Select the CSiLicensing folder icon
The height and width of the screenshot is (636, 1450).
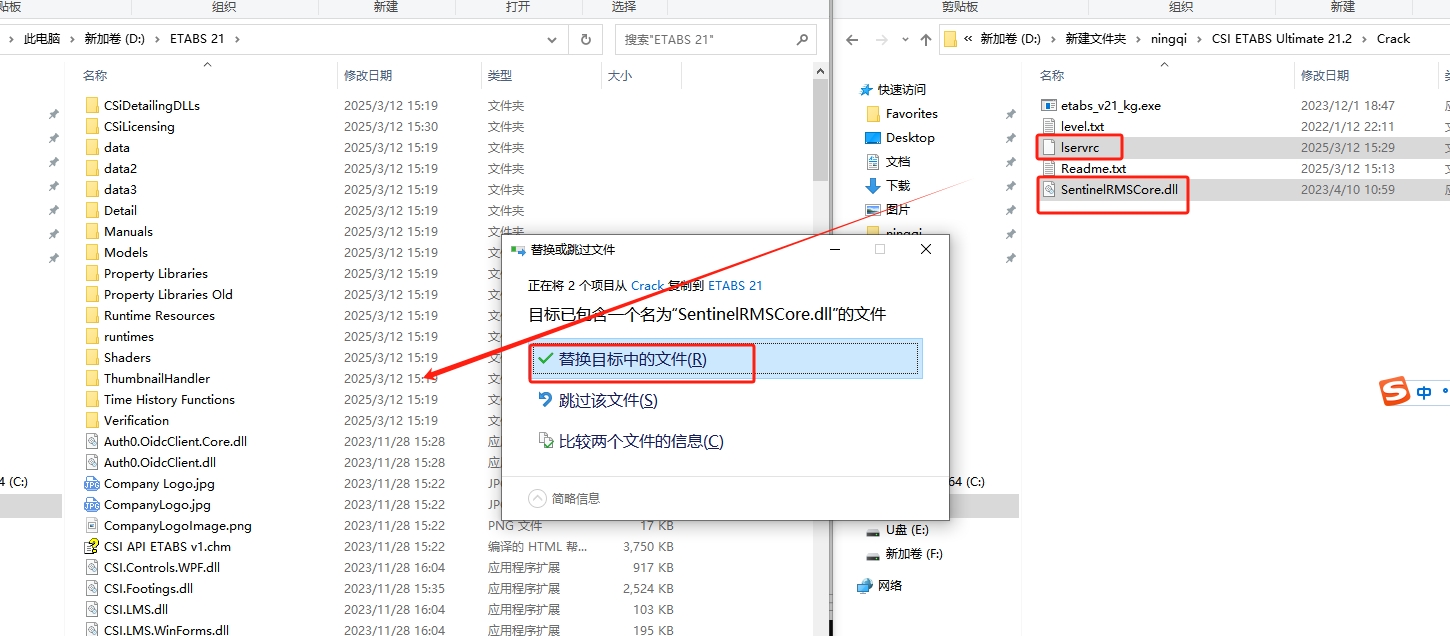point(92,127)
